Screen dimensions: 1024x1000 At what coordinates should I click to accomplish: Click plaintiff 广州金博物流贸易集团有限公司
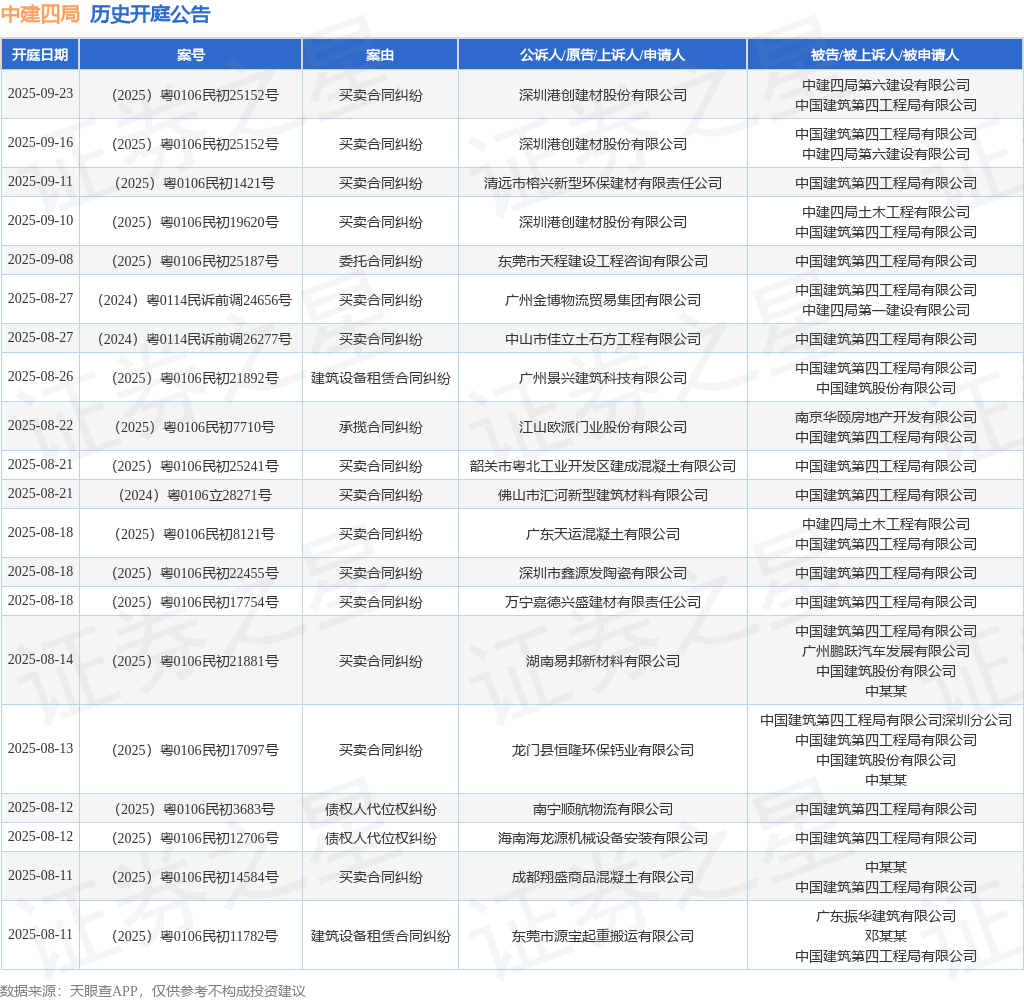[x=602, y=300]
